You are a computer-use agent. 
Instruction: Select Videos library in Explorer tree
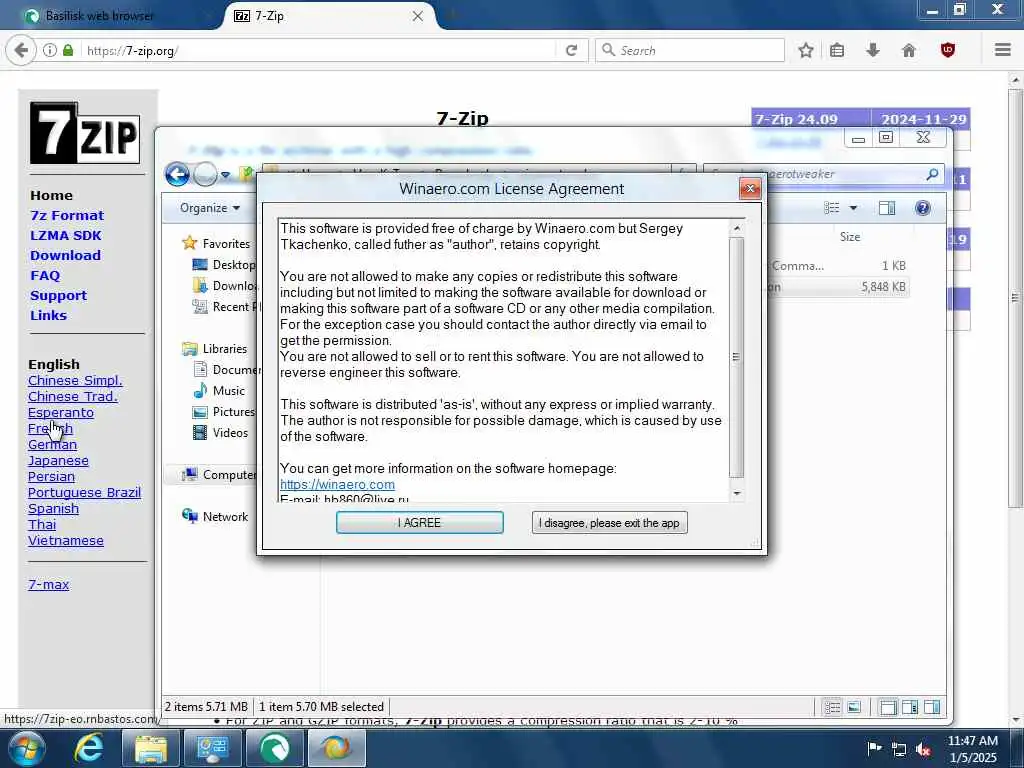[x=230, y=433]
